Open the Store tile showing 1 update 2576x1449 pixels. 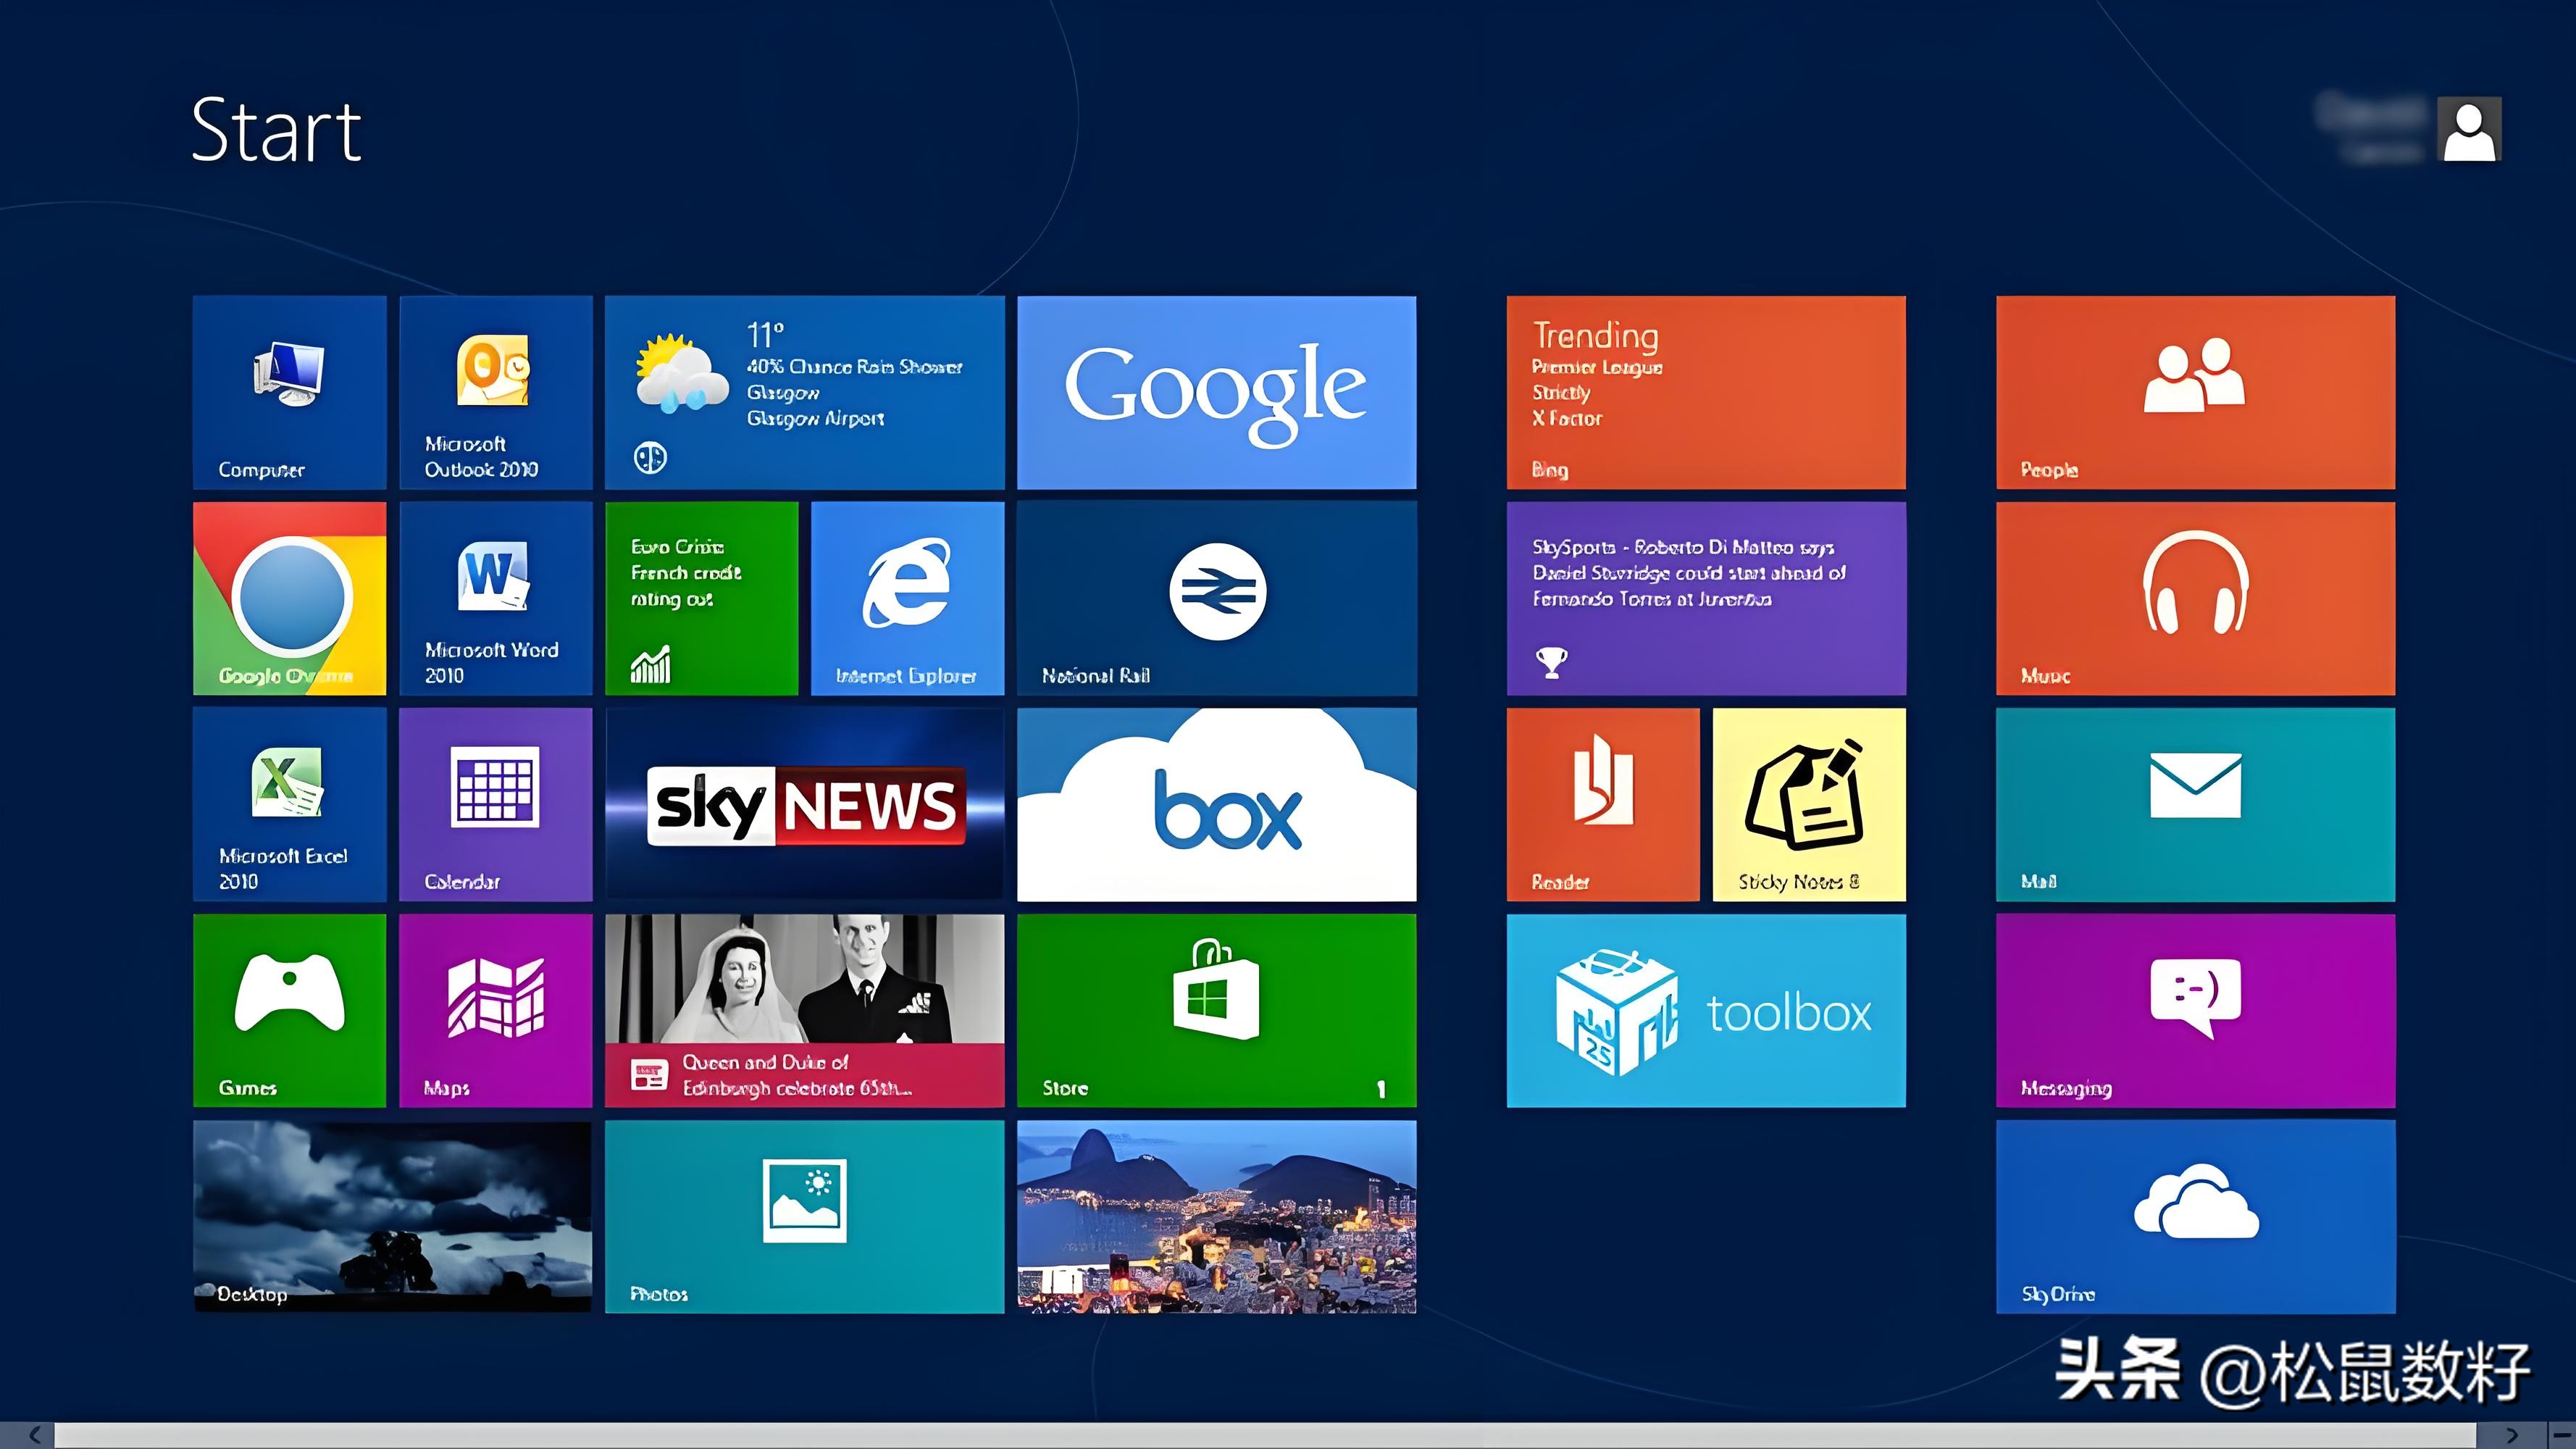(x=1216, y=1010)
